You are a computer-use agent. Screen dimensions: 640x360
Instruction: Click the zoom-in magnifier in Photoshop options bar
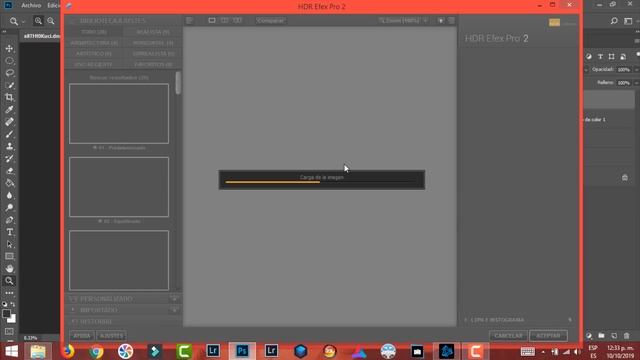[38, 21]
